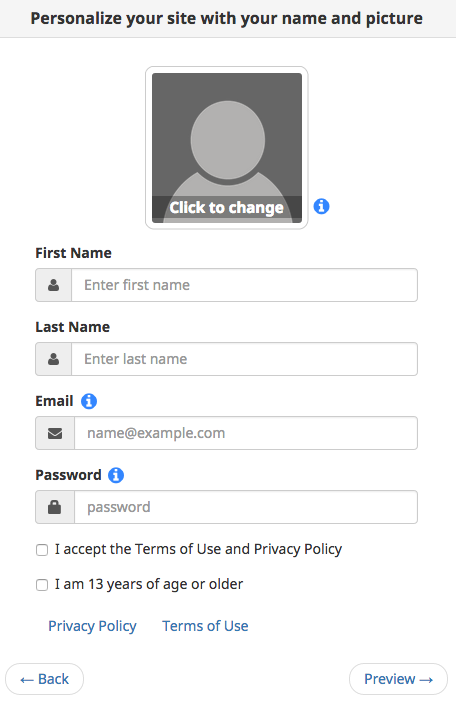The image size is (456, 727).
Task: Click the person icon in Last Name field
Action: (x=54, y=359)
